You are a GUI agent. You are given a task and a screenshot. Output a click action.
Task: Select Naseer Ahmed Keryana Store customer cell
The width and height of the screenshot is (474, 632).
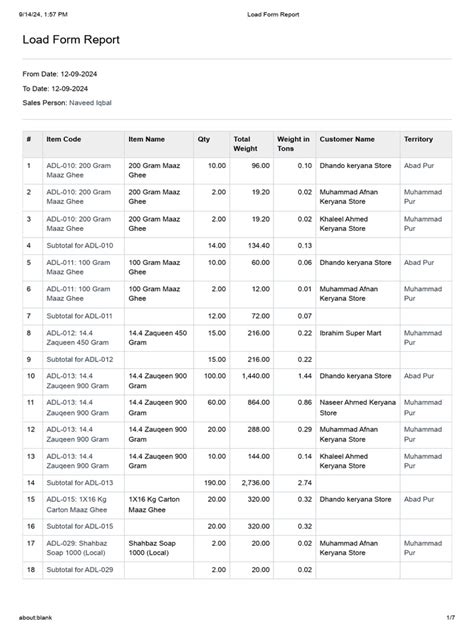pyautogui.click(x=358, y=407)
